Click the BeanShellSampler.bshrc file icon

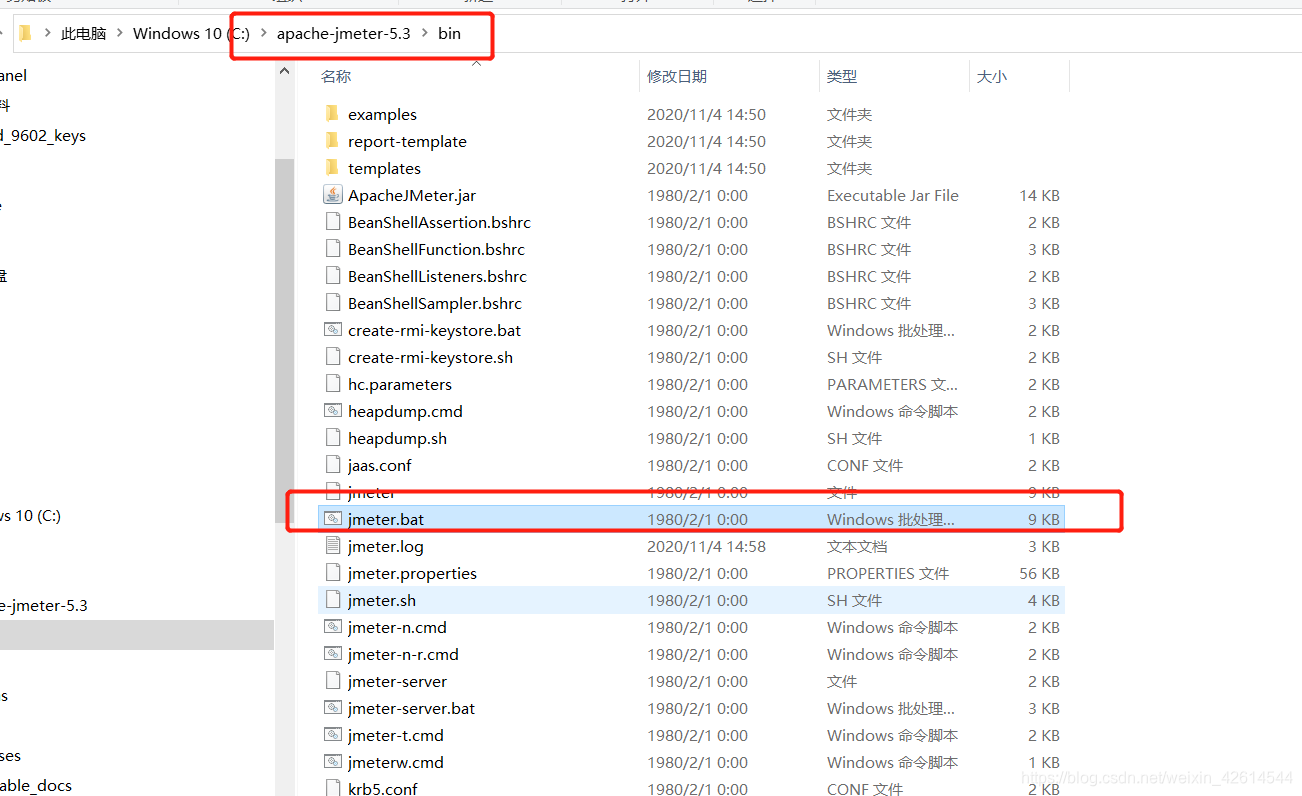pyautogui.click(x=332, y=303)
